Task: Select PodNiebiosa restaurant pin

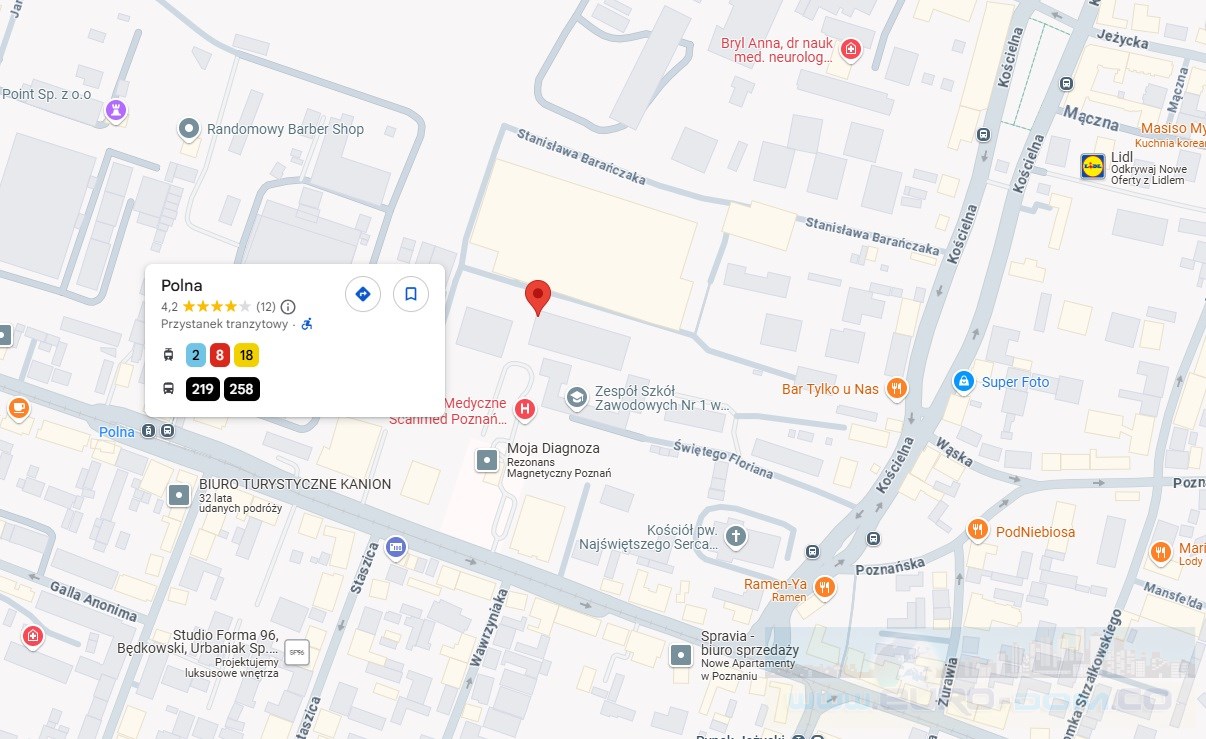Action: pyautogui.click(x=978, y=530)
